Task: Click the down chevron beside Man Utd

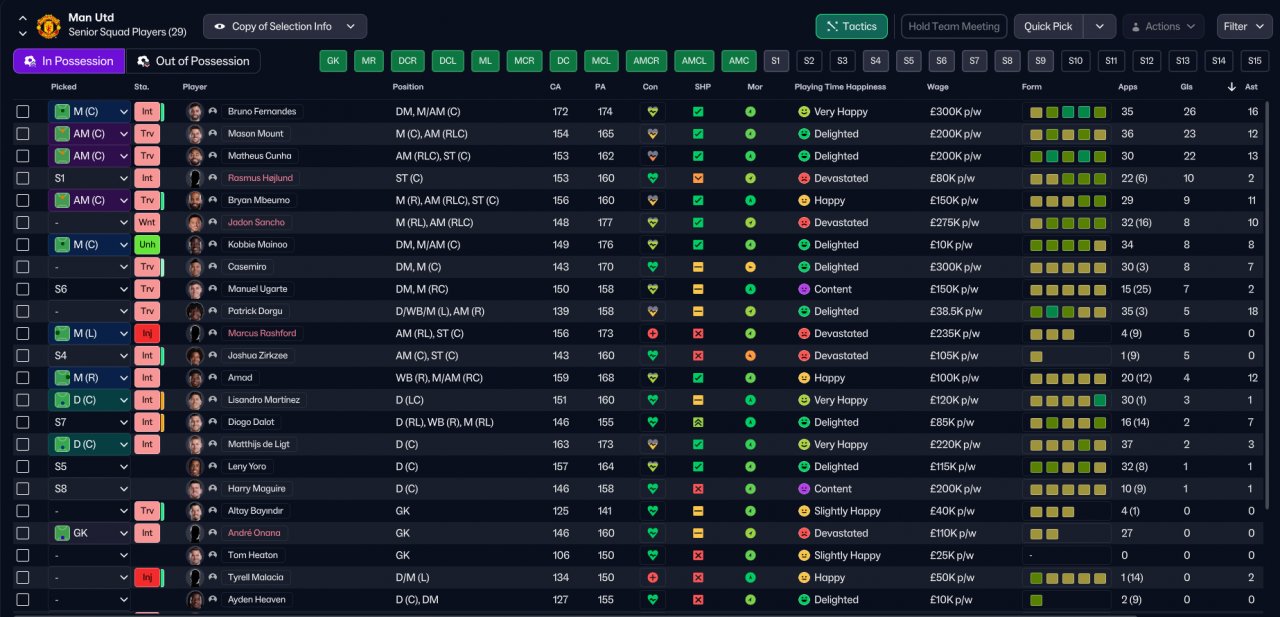Action: click(x=22, y=33)
